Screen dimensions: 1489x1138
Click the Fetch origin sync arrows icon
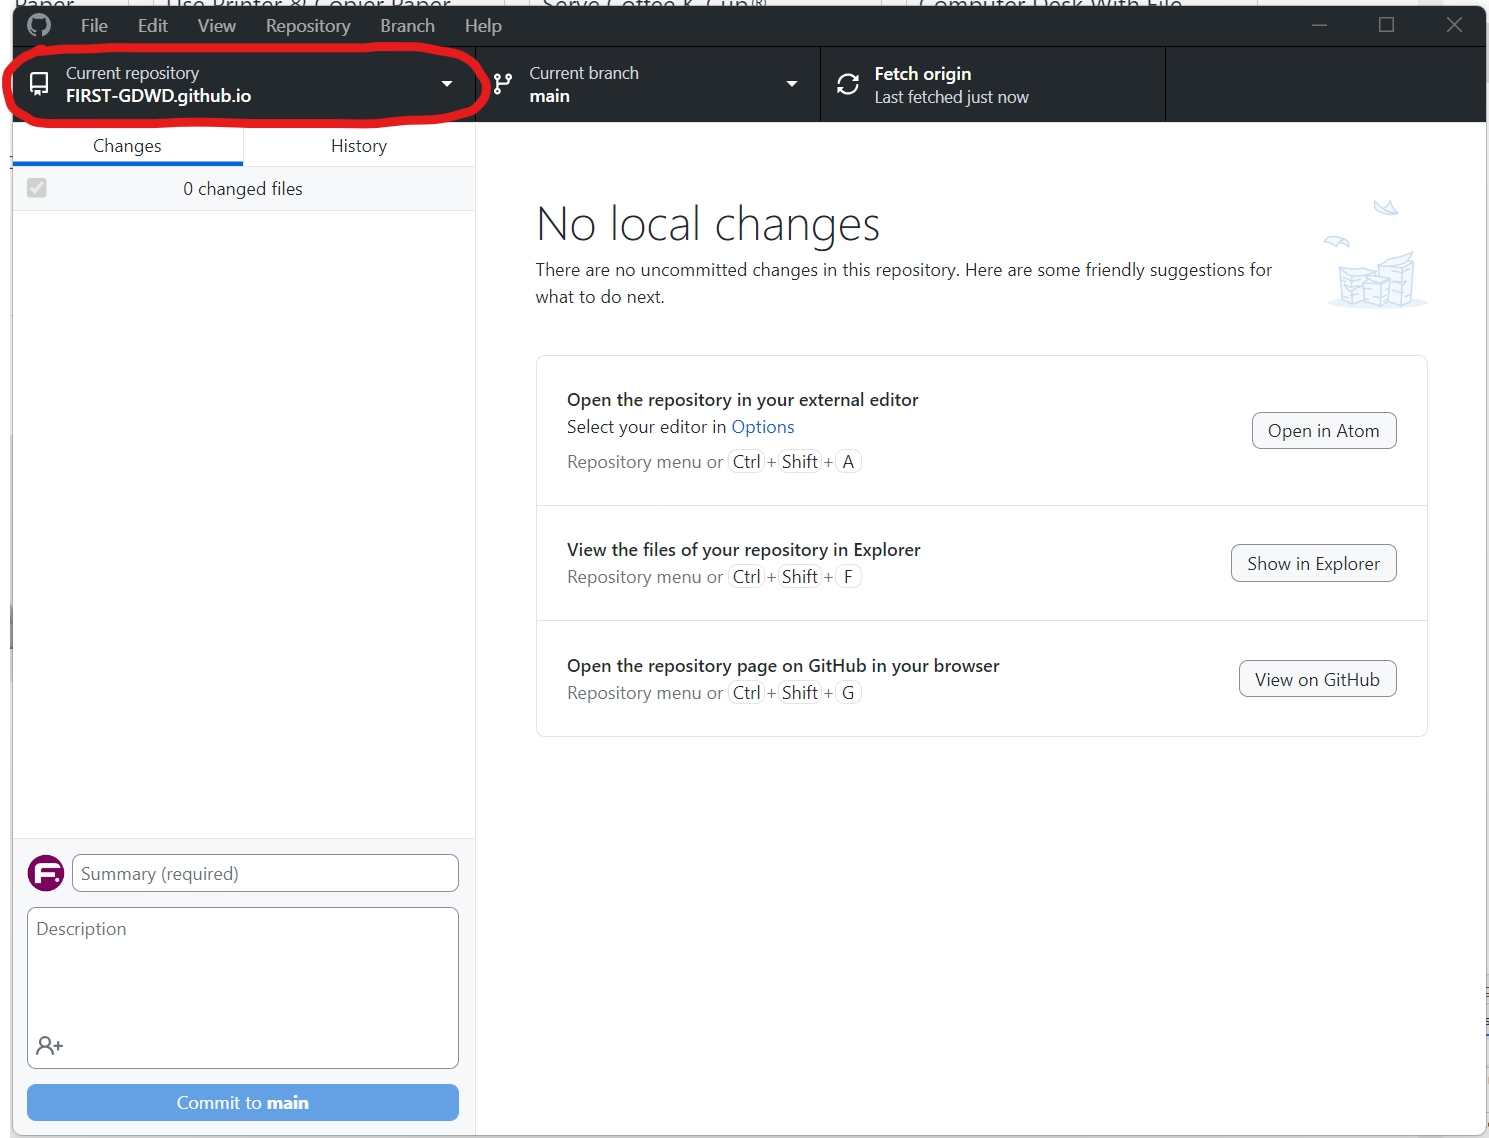coord(848,84)
